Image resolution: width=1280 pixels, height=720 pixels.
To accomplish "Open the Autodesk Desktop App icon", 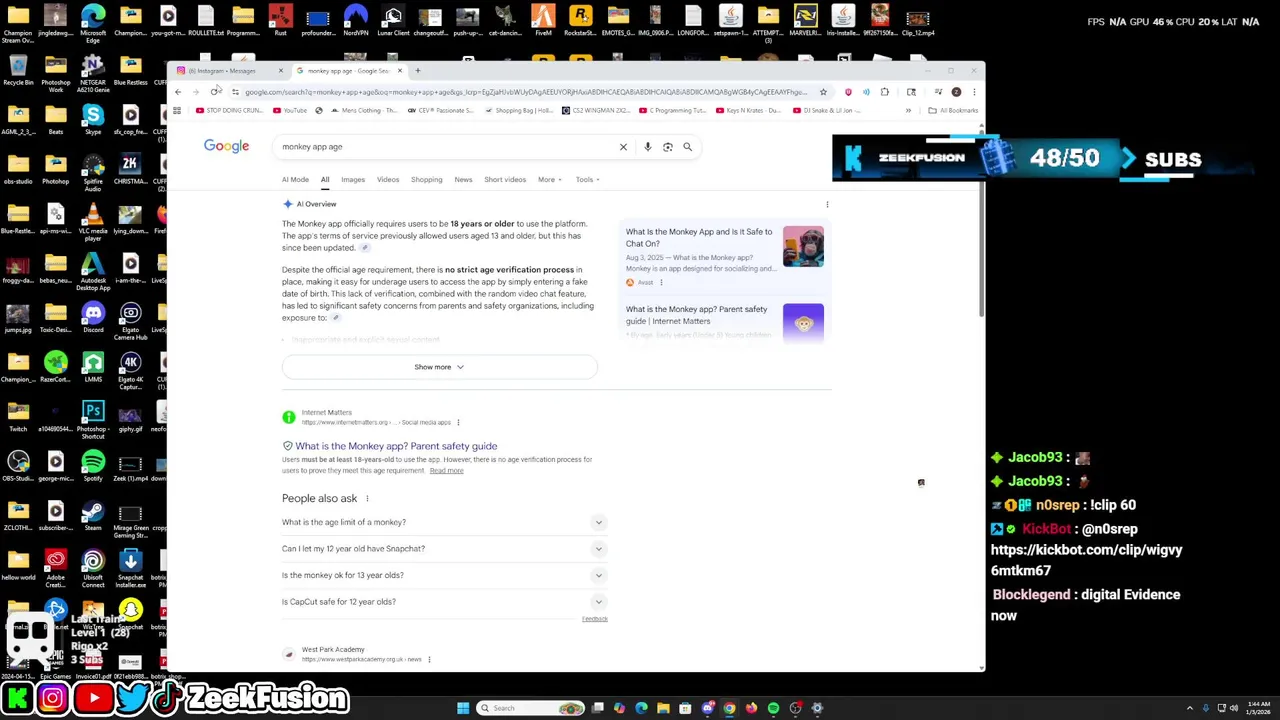I will pyautogui.click(x=93, y=271).
